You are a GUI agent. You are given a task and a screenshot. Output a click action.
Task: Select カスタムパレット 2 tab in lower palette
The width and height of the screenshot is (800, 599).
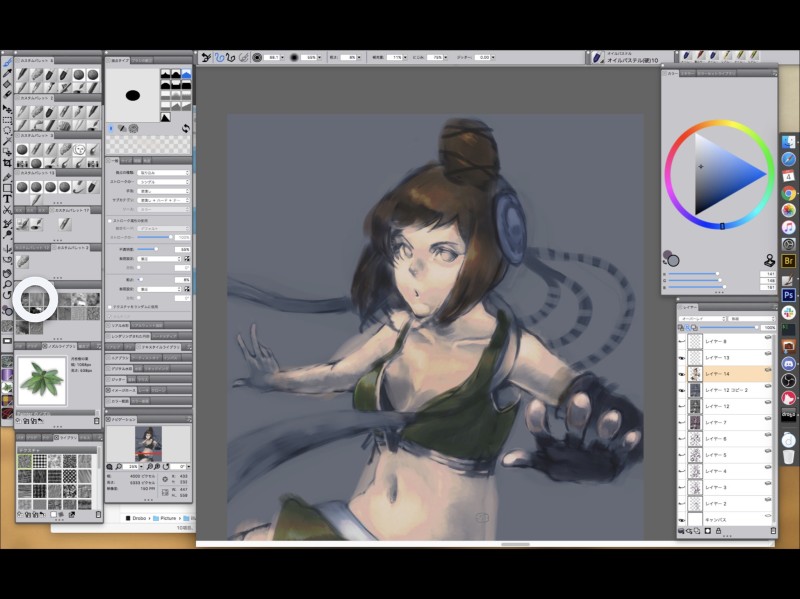tap(72, 248)
